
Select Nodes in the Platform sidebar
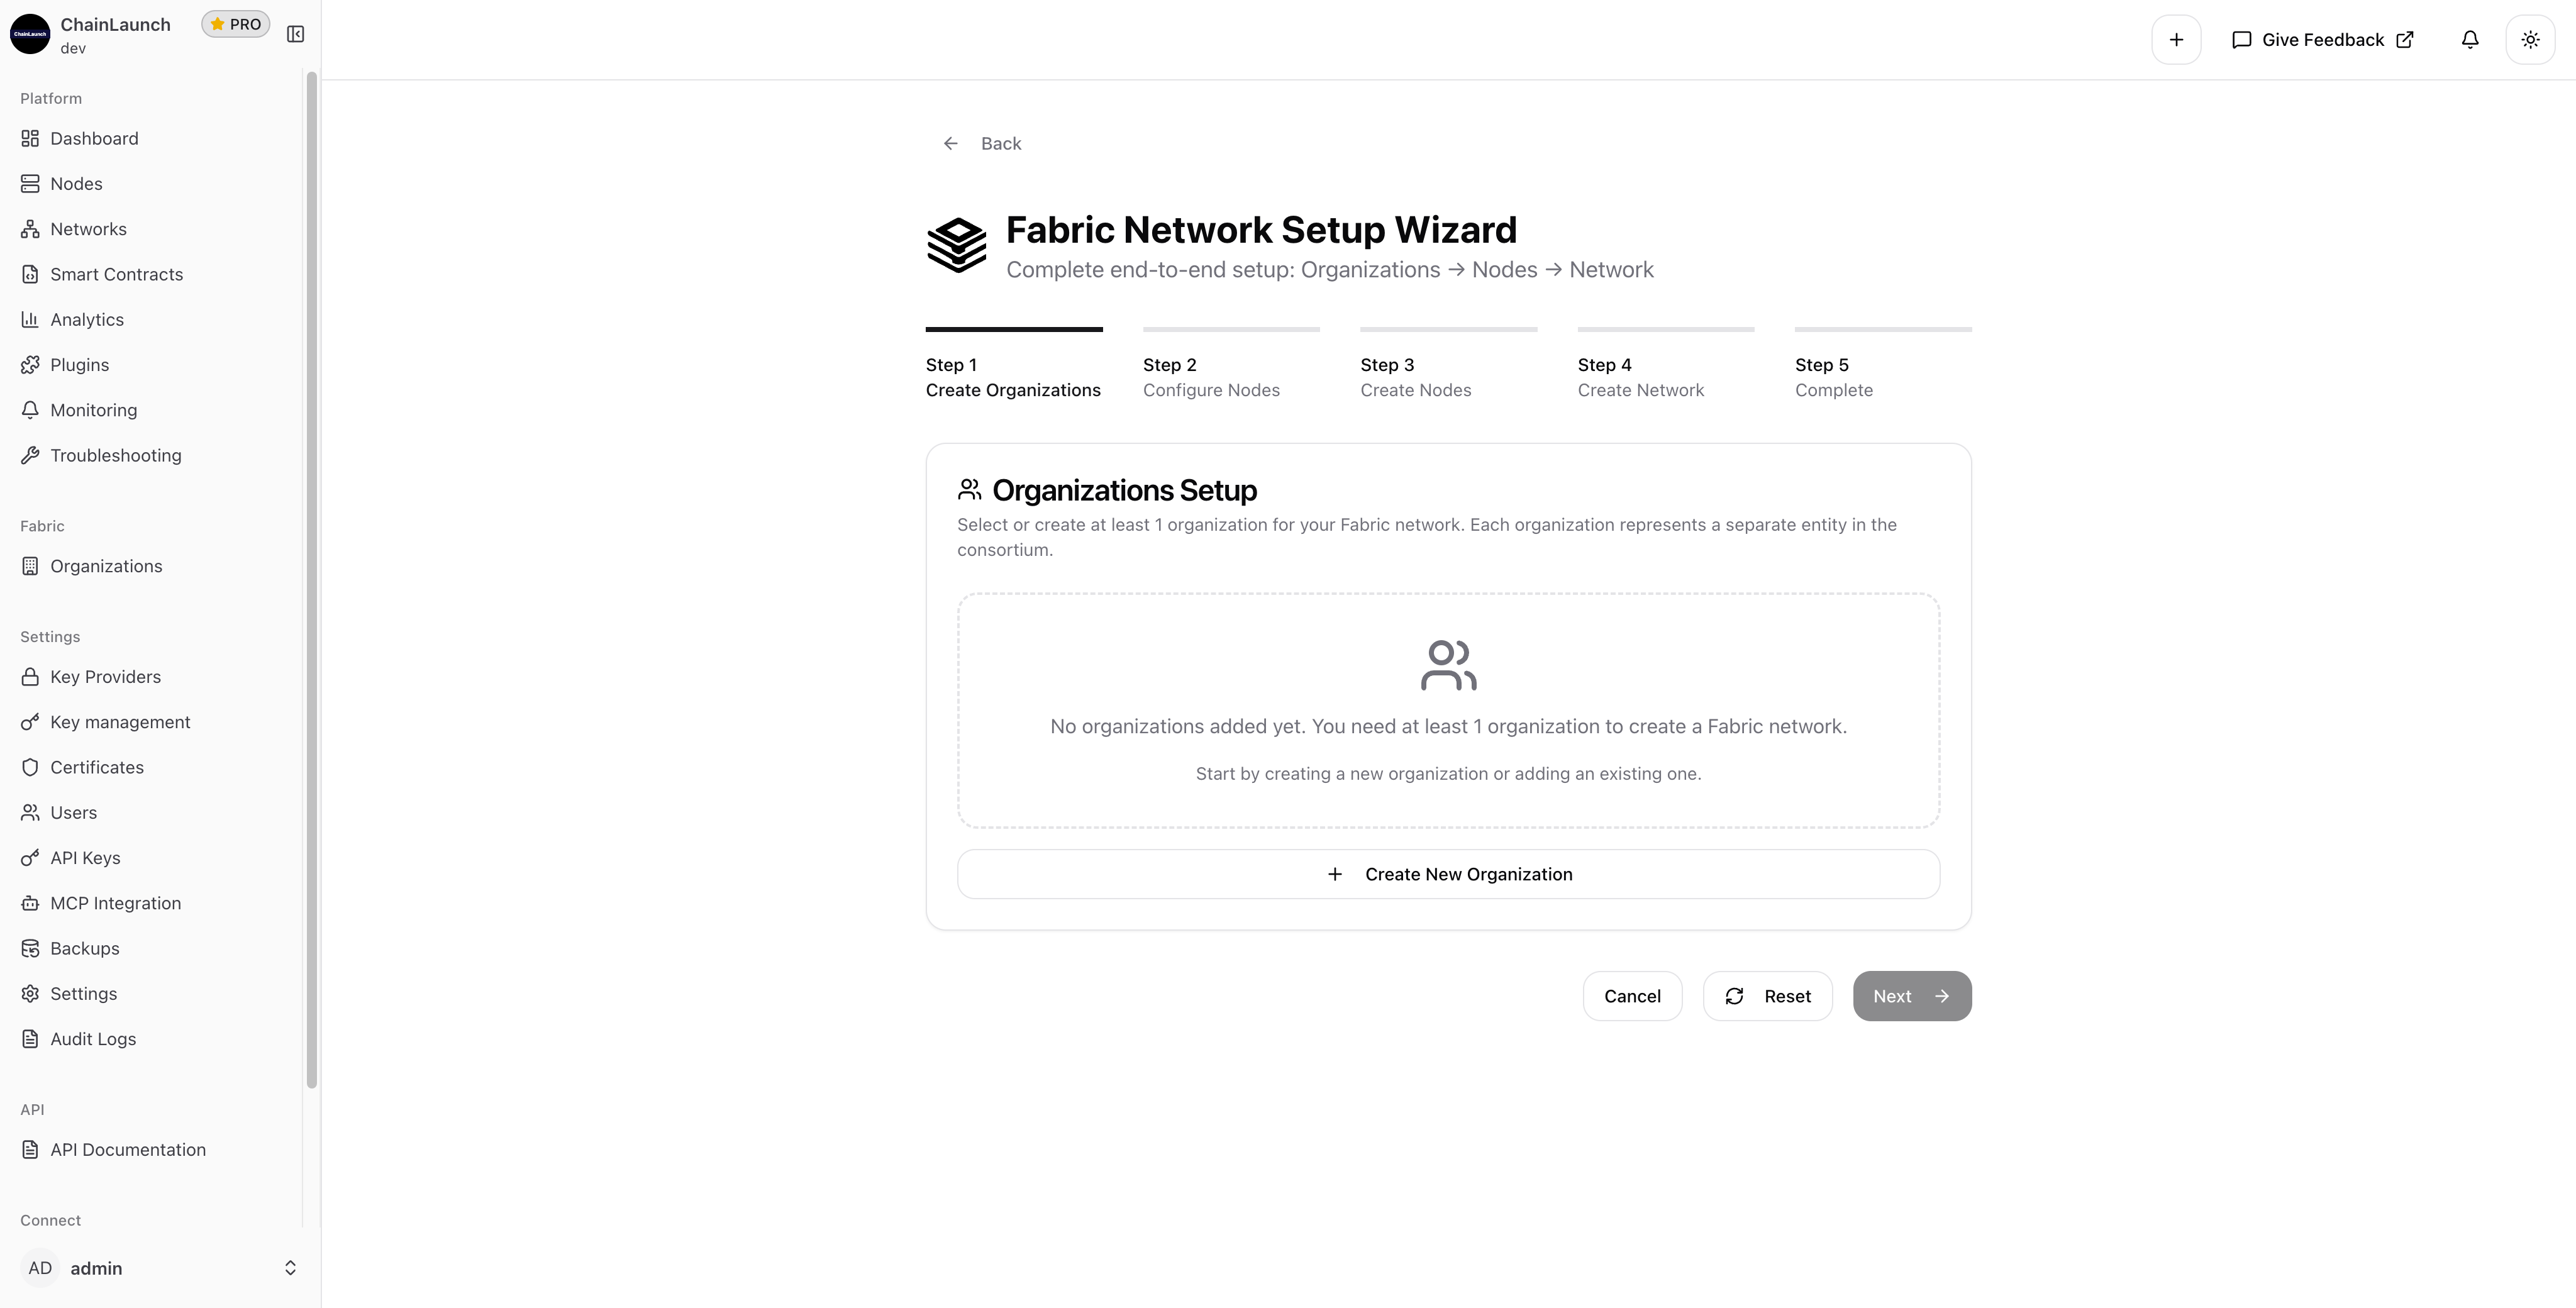(76, 183)
